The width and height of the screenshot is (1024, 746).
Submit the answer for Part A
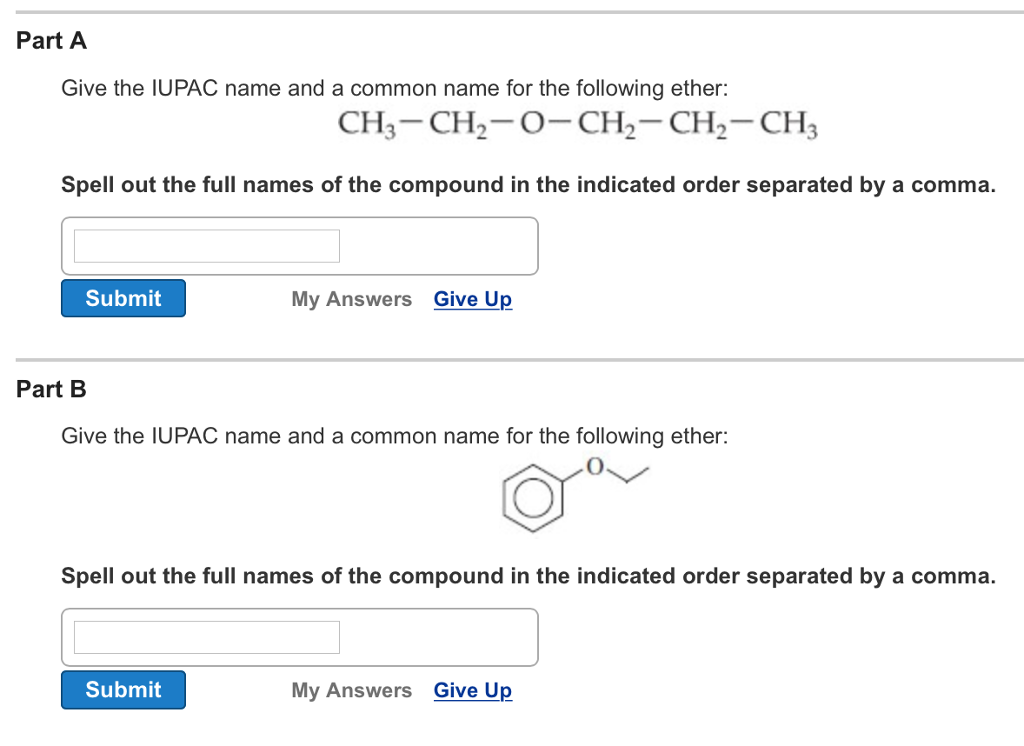(x=122, y=298)
